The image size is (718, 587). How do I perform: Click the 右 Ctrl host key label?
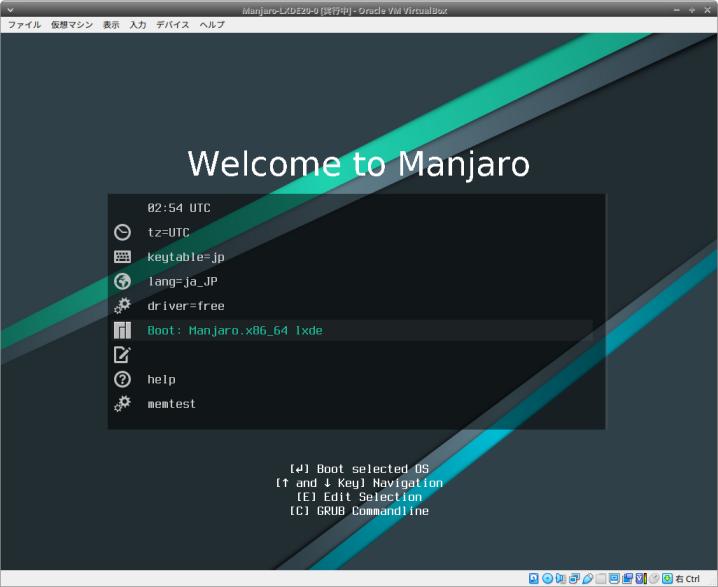pos(688,579)
